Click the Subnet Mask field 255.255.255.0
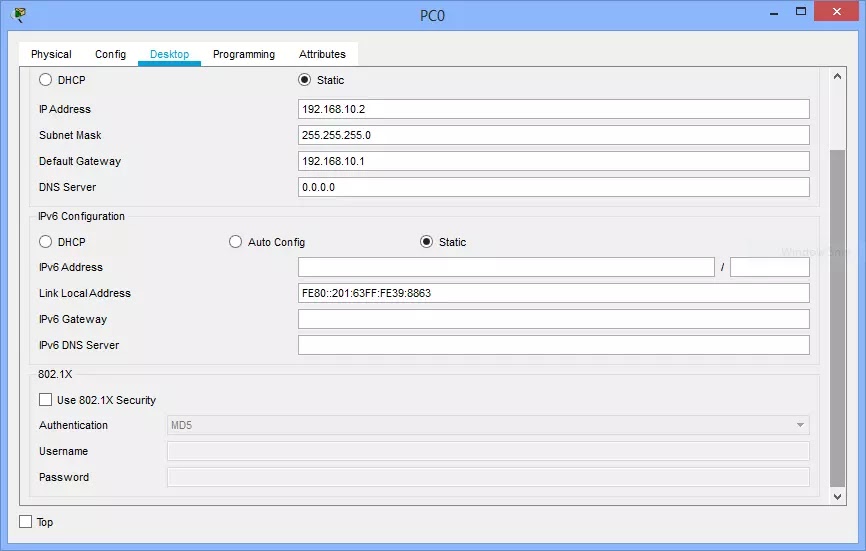Image resolution: width=866 pixels, height=551 pixels. point(553,135)
